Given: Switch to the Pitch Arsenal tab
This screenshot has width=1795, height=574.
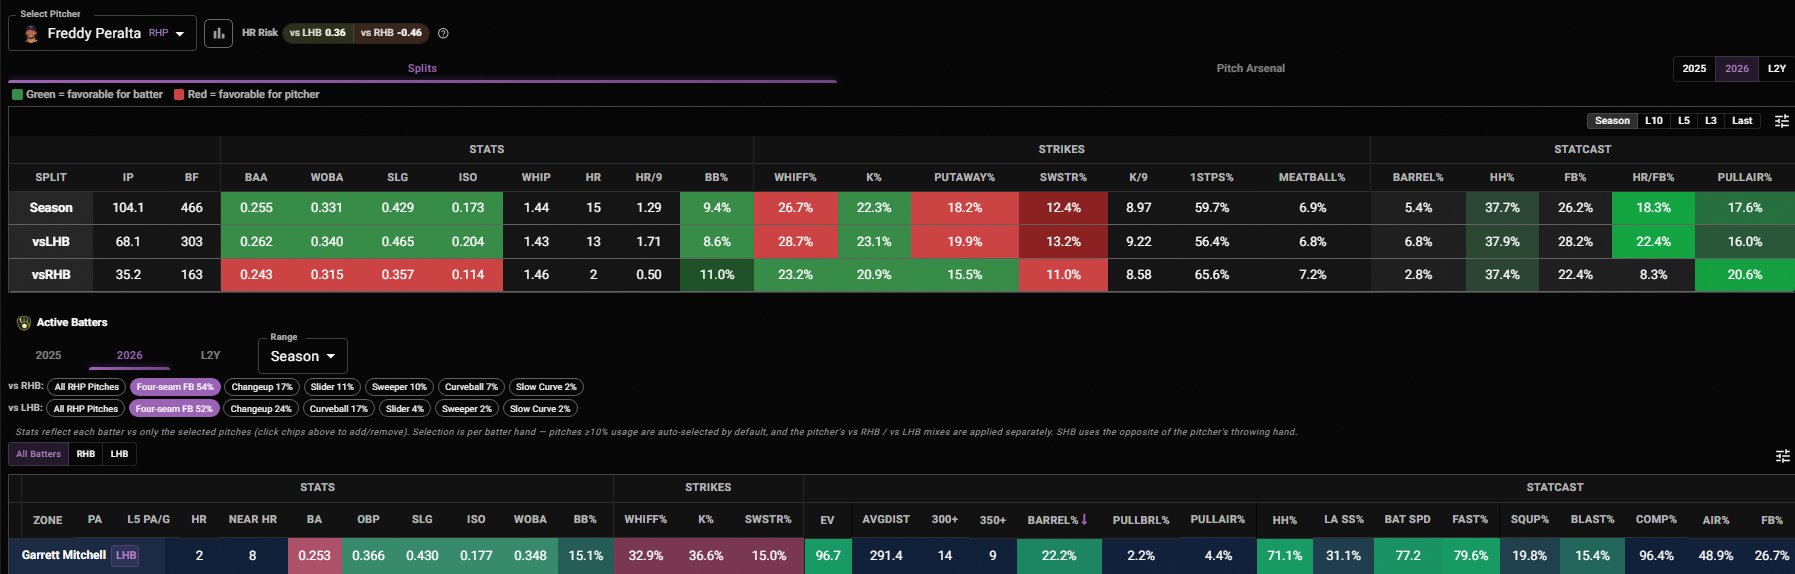Looking at the screenshot, I should pyautogui.click(x=1250, y=69).
